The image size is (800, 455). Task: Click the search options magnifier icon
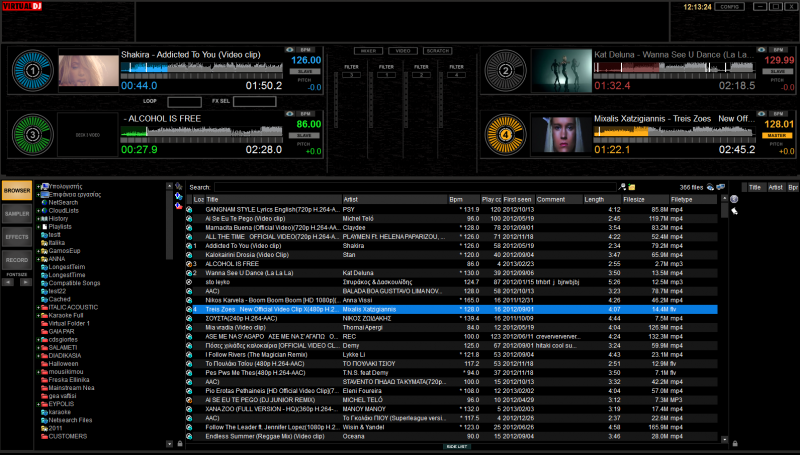(622, 187)
